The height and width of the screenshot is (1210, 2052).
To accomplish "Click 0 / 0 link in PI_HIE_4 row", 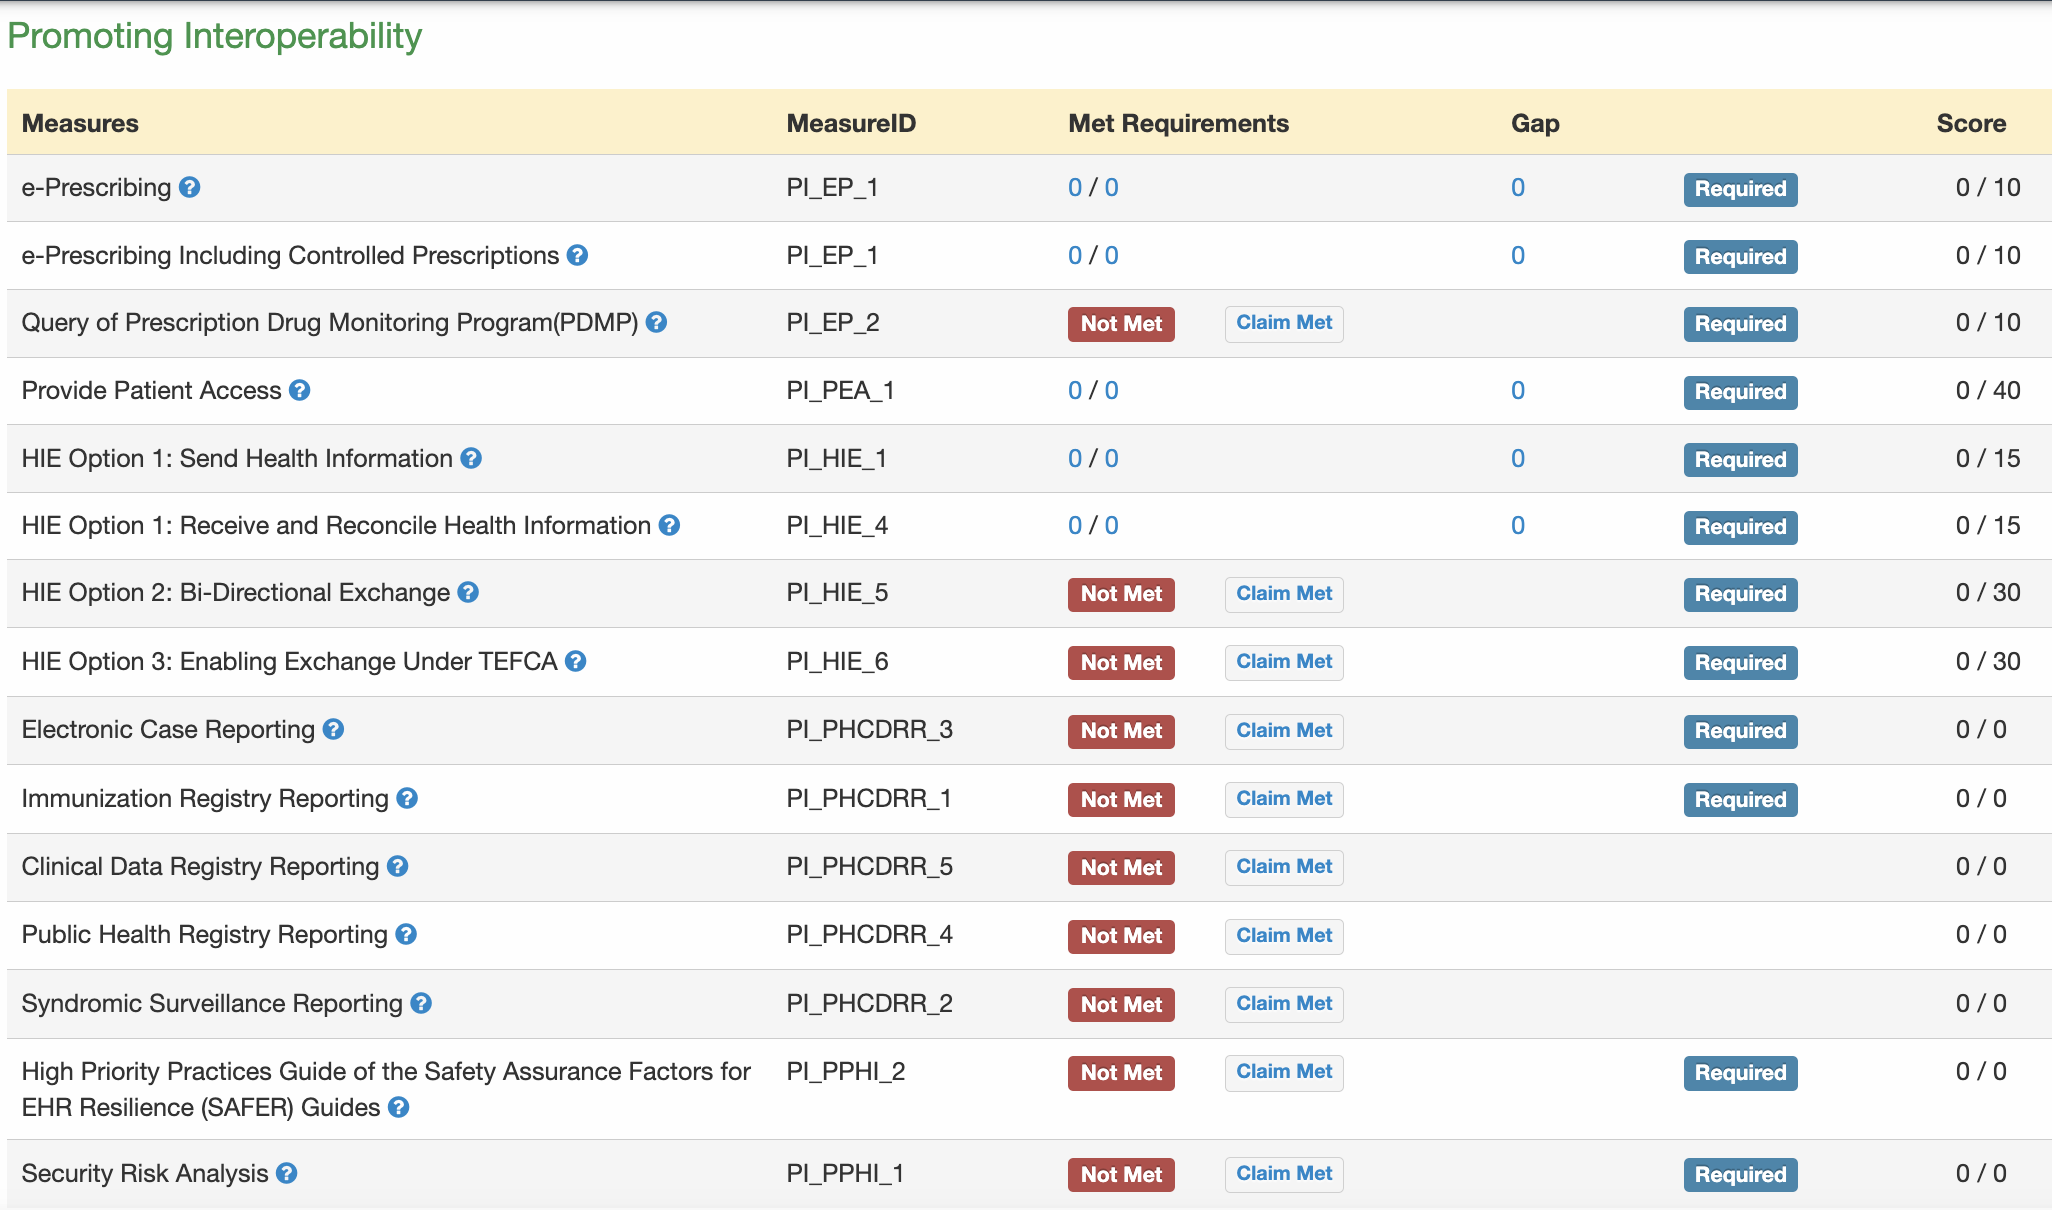I will (1093, 525).
